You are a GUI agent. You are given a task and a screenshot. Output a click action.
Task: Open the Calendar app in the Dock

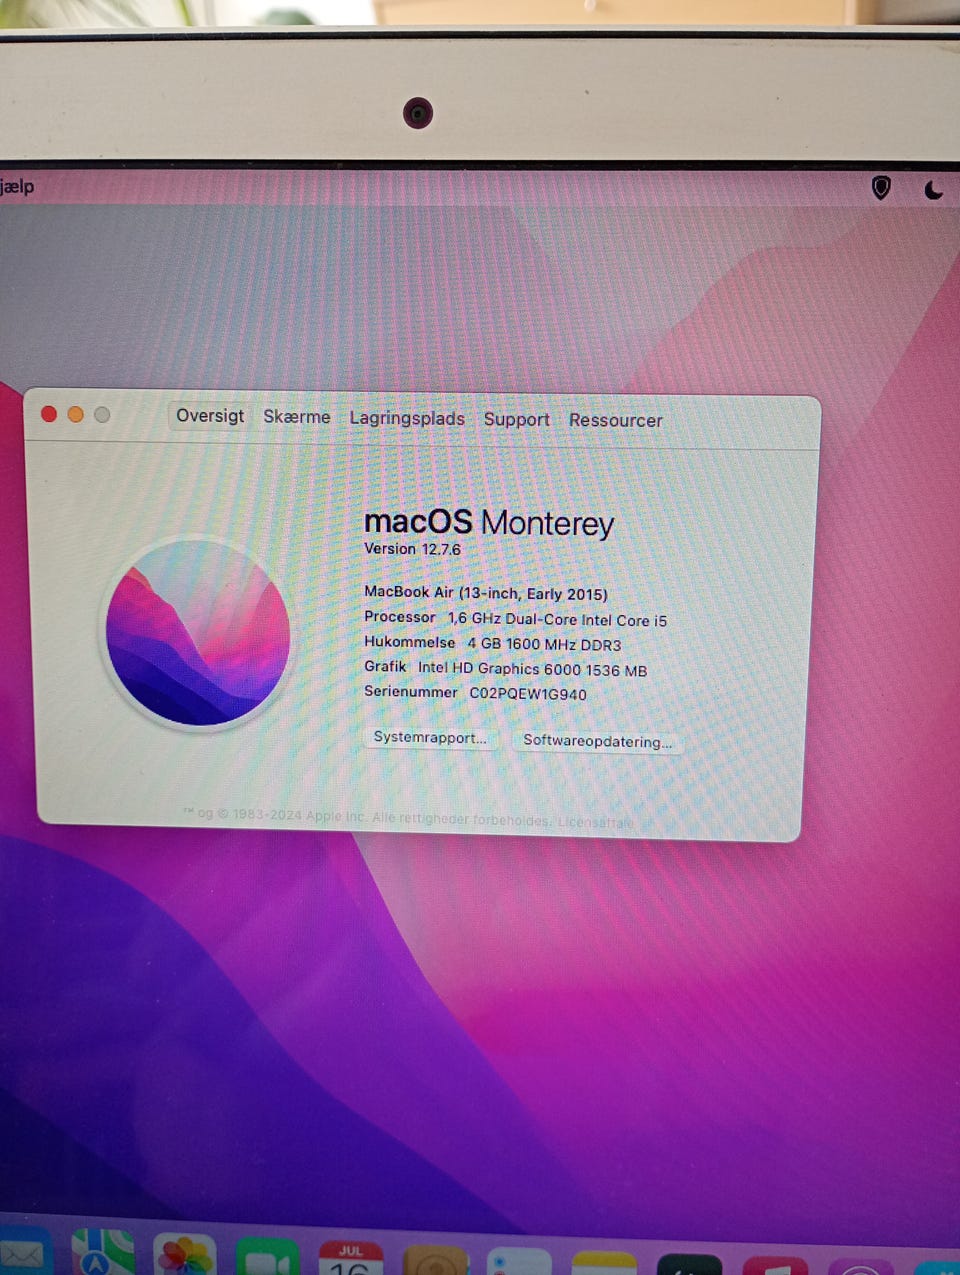coord(351,1259)
